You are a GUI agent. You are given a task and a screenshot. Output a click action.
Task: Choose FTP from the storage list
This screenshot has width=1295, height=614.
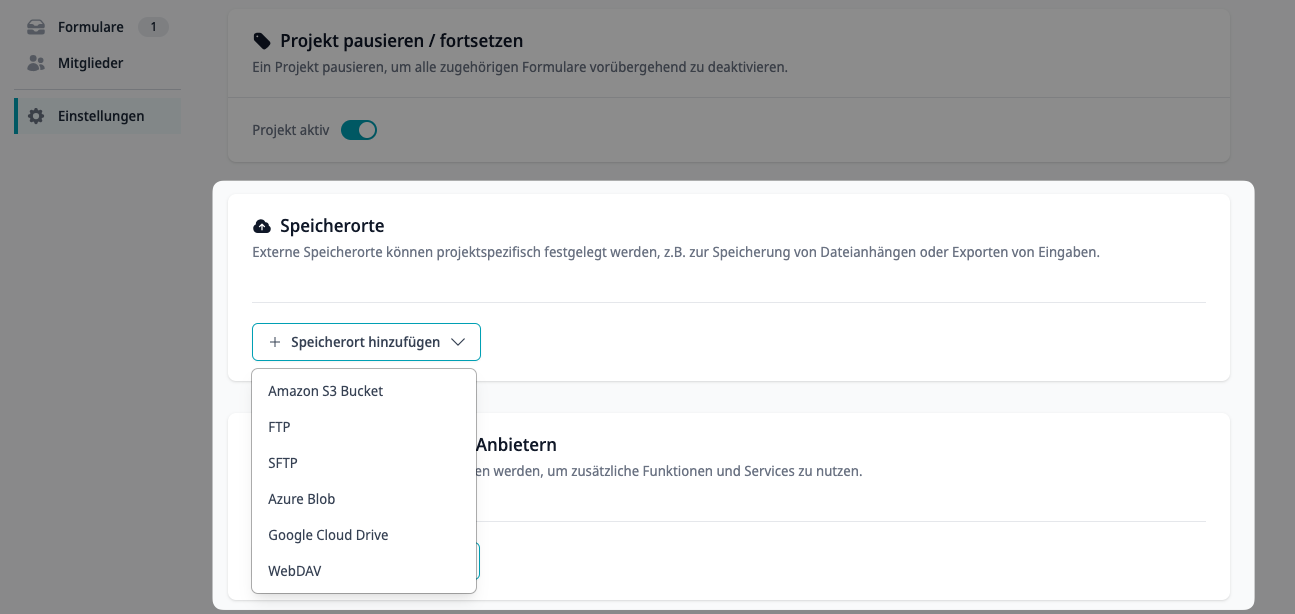click(364, 427)
